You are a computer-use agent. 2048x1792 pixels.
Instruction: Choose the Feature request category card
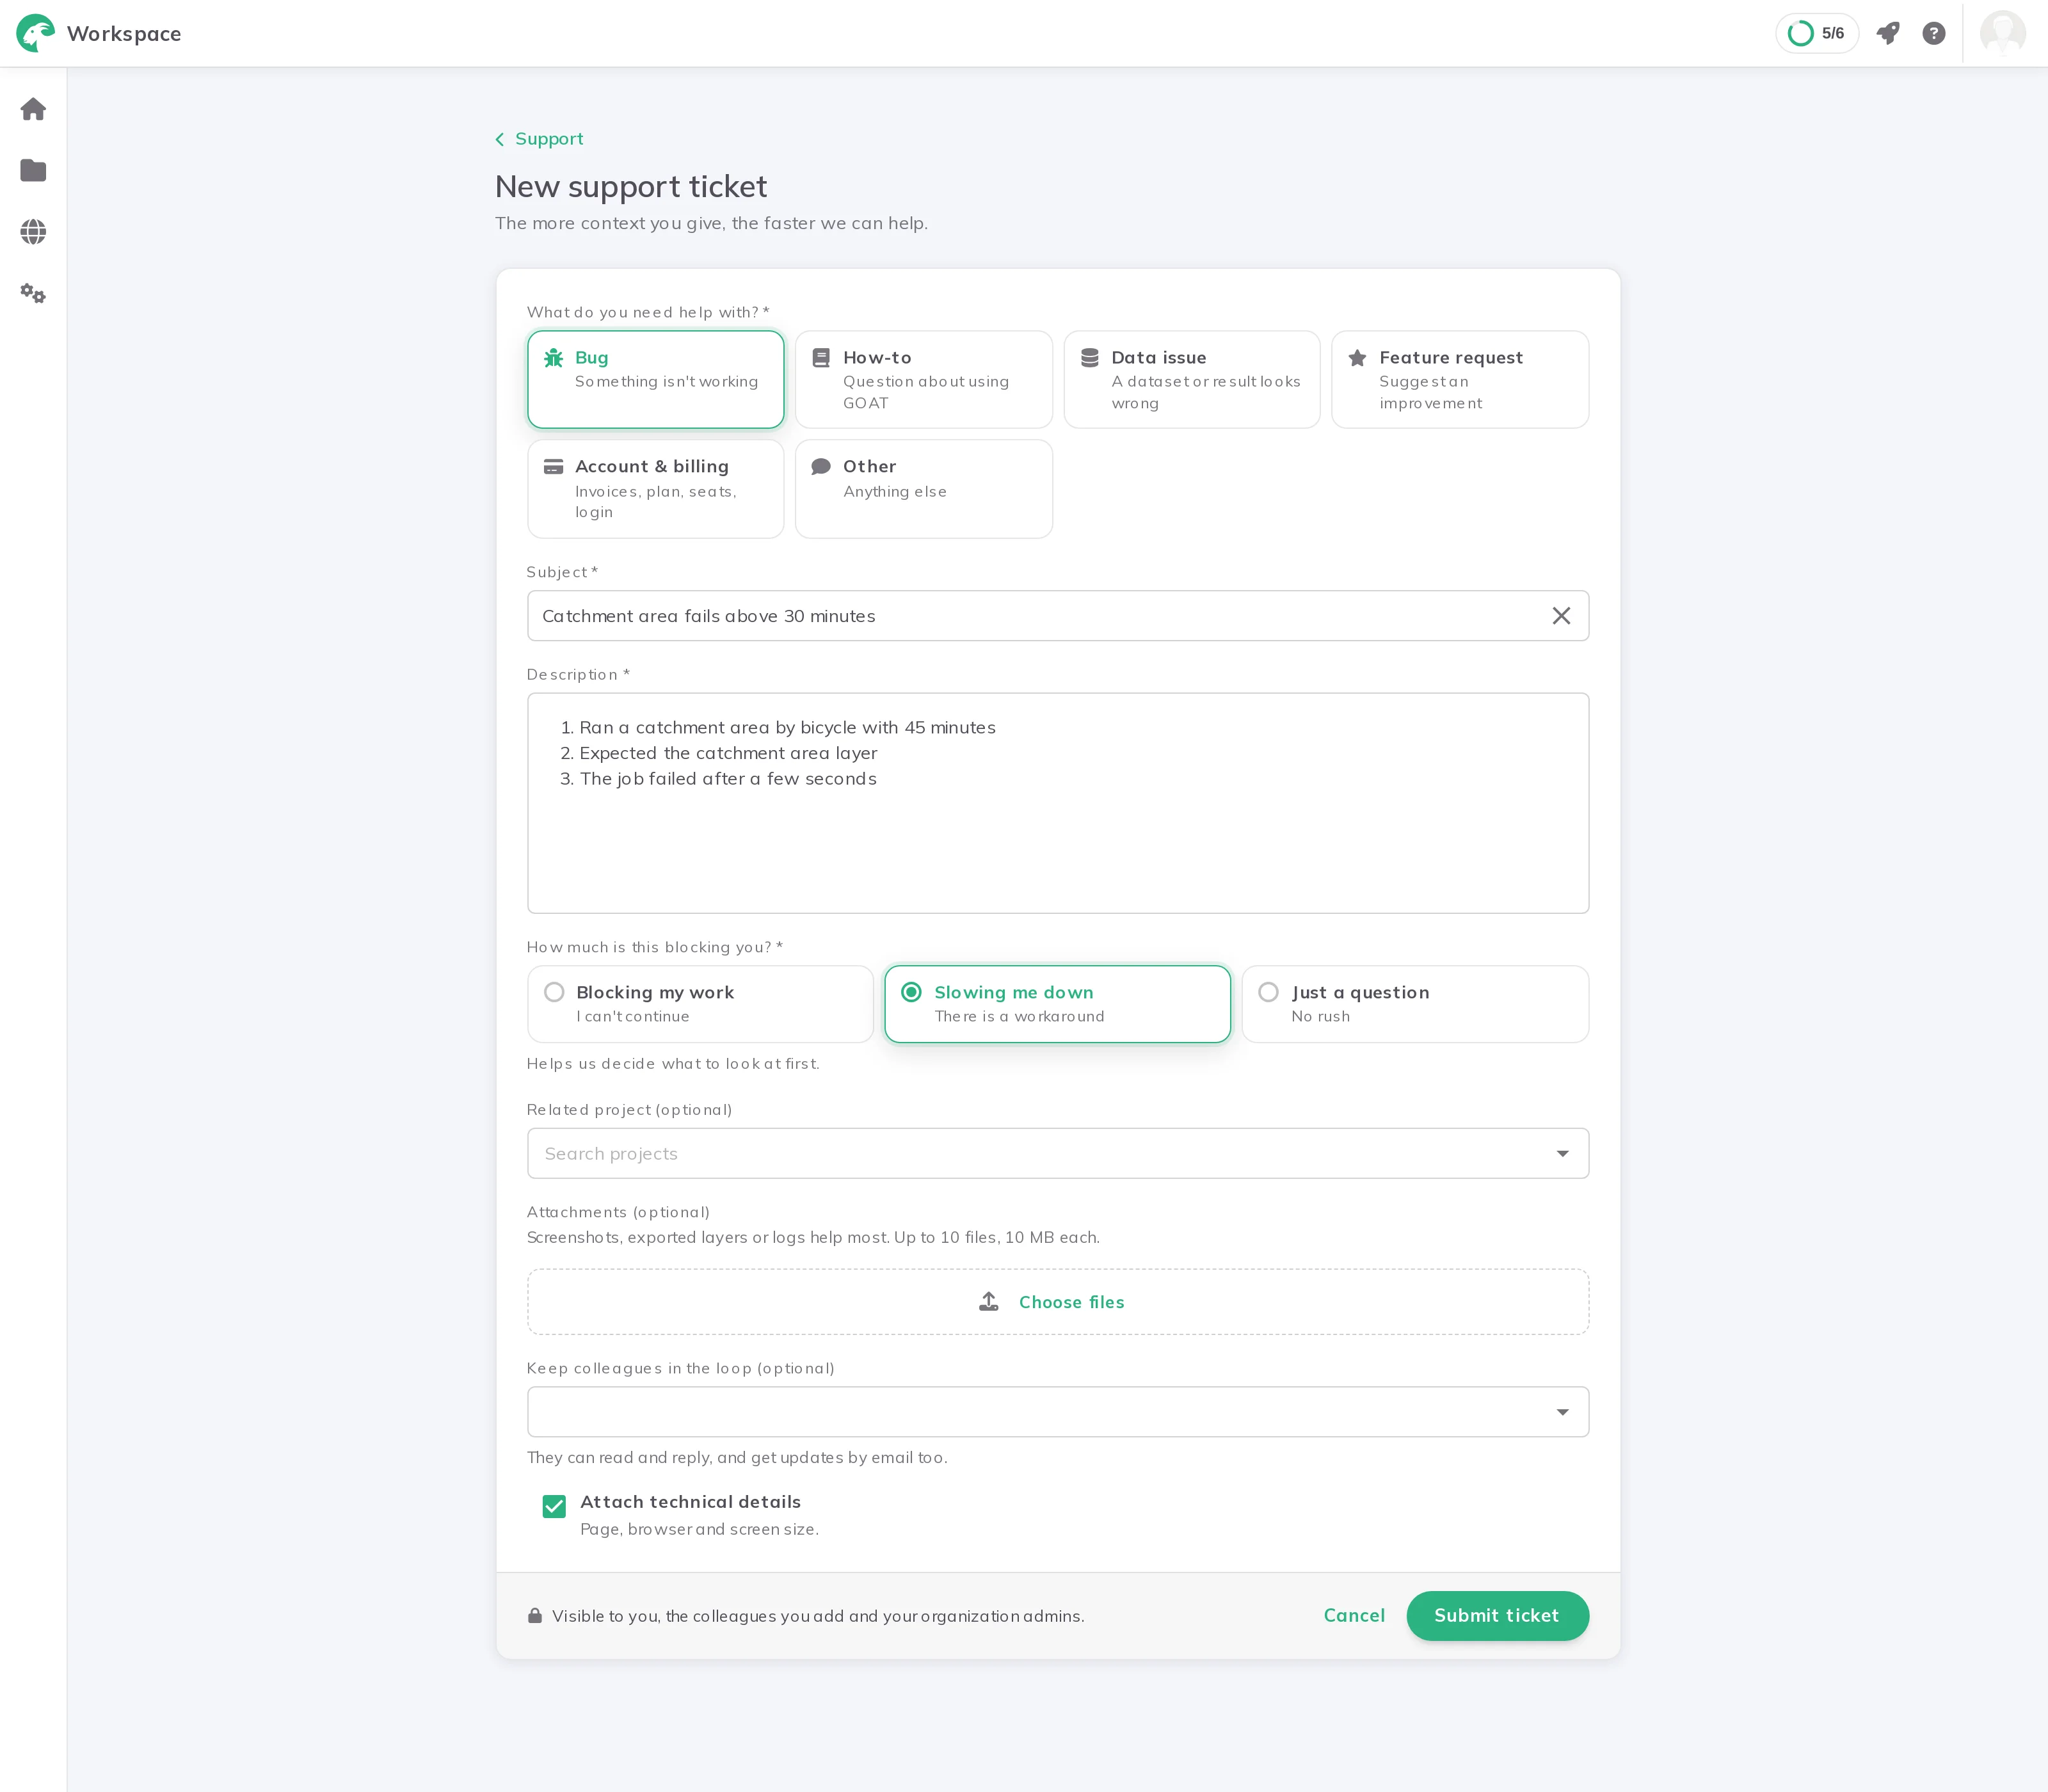[x=1460, y=380]
